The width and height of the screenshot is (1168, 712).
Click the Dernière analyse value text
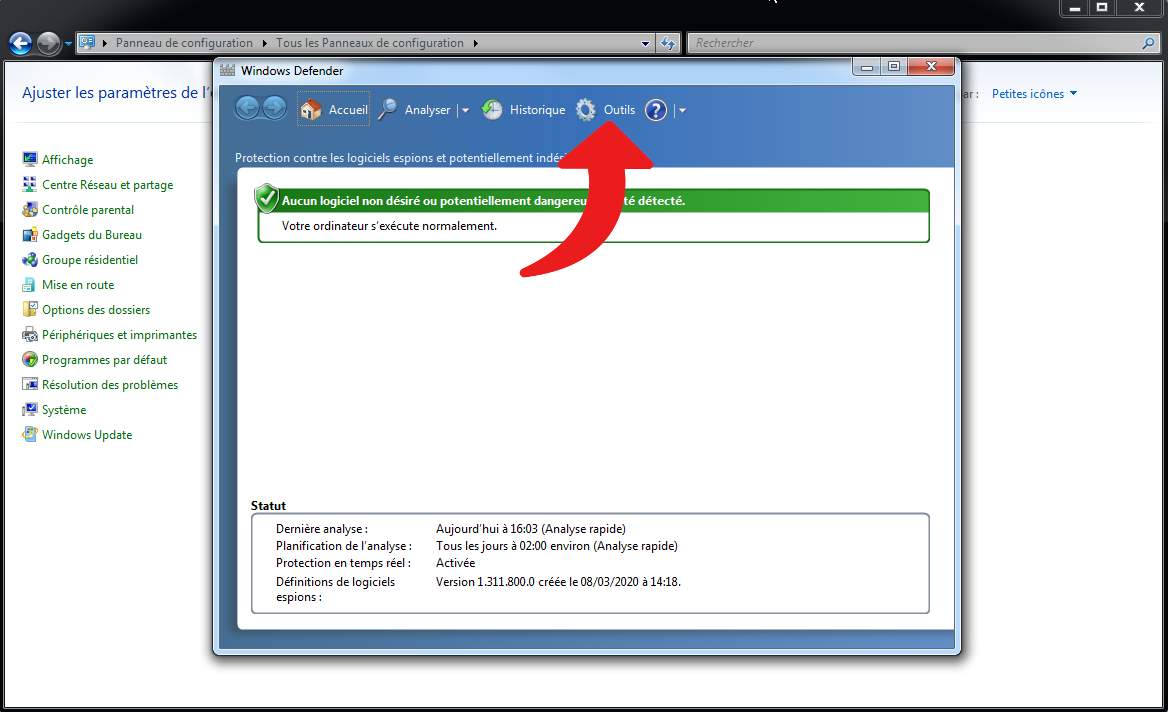[x=530, y=529]
